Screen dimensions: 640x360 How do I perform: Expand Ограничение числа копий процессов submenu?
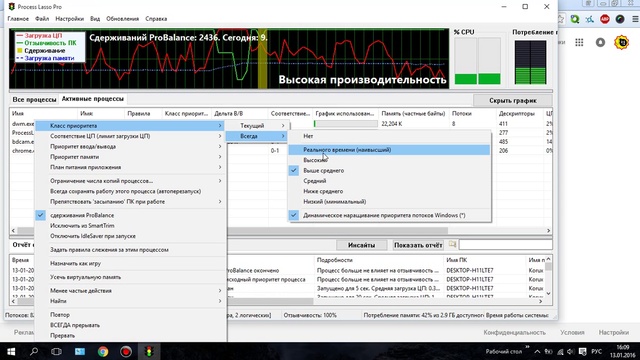point(131,181)
